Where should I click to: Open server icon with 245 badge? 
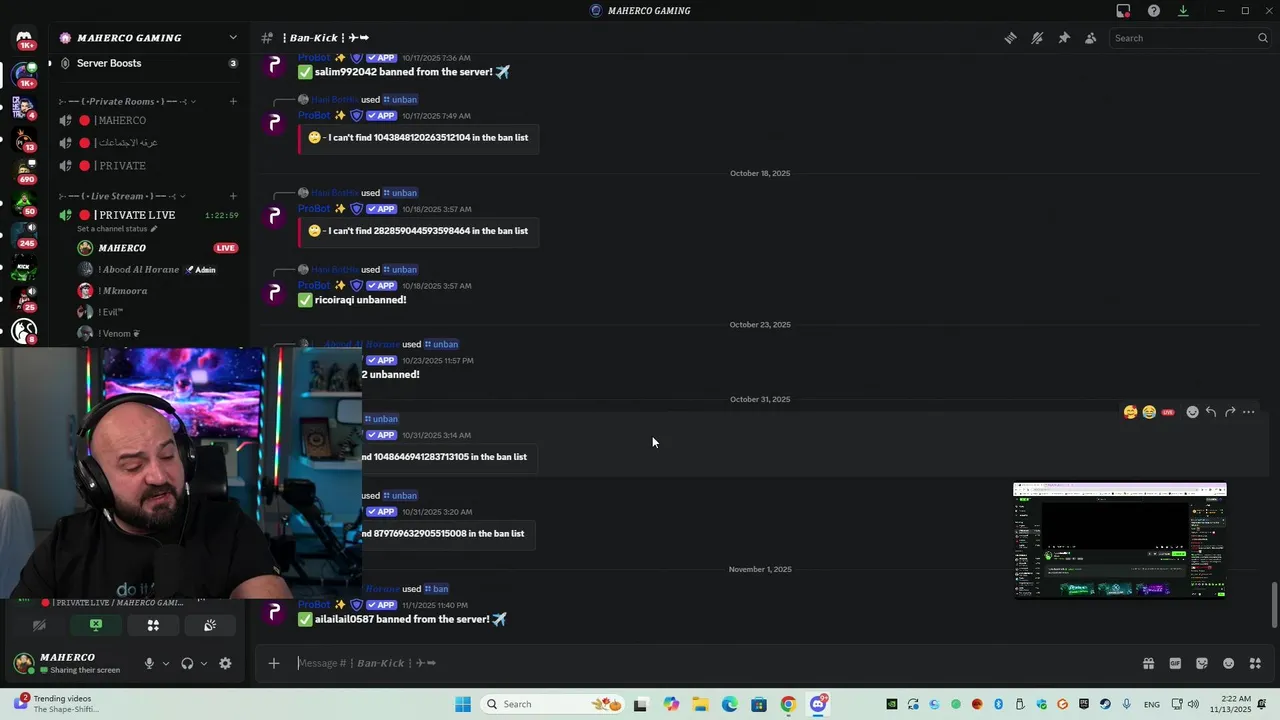(x=24, y=233)
